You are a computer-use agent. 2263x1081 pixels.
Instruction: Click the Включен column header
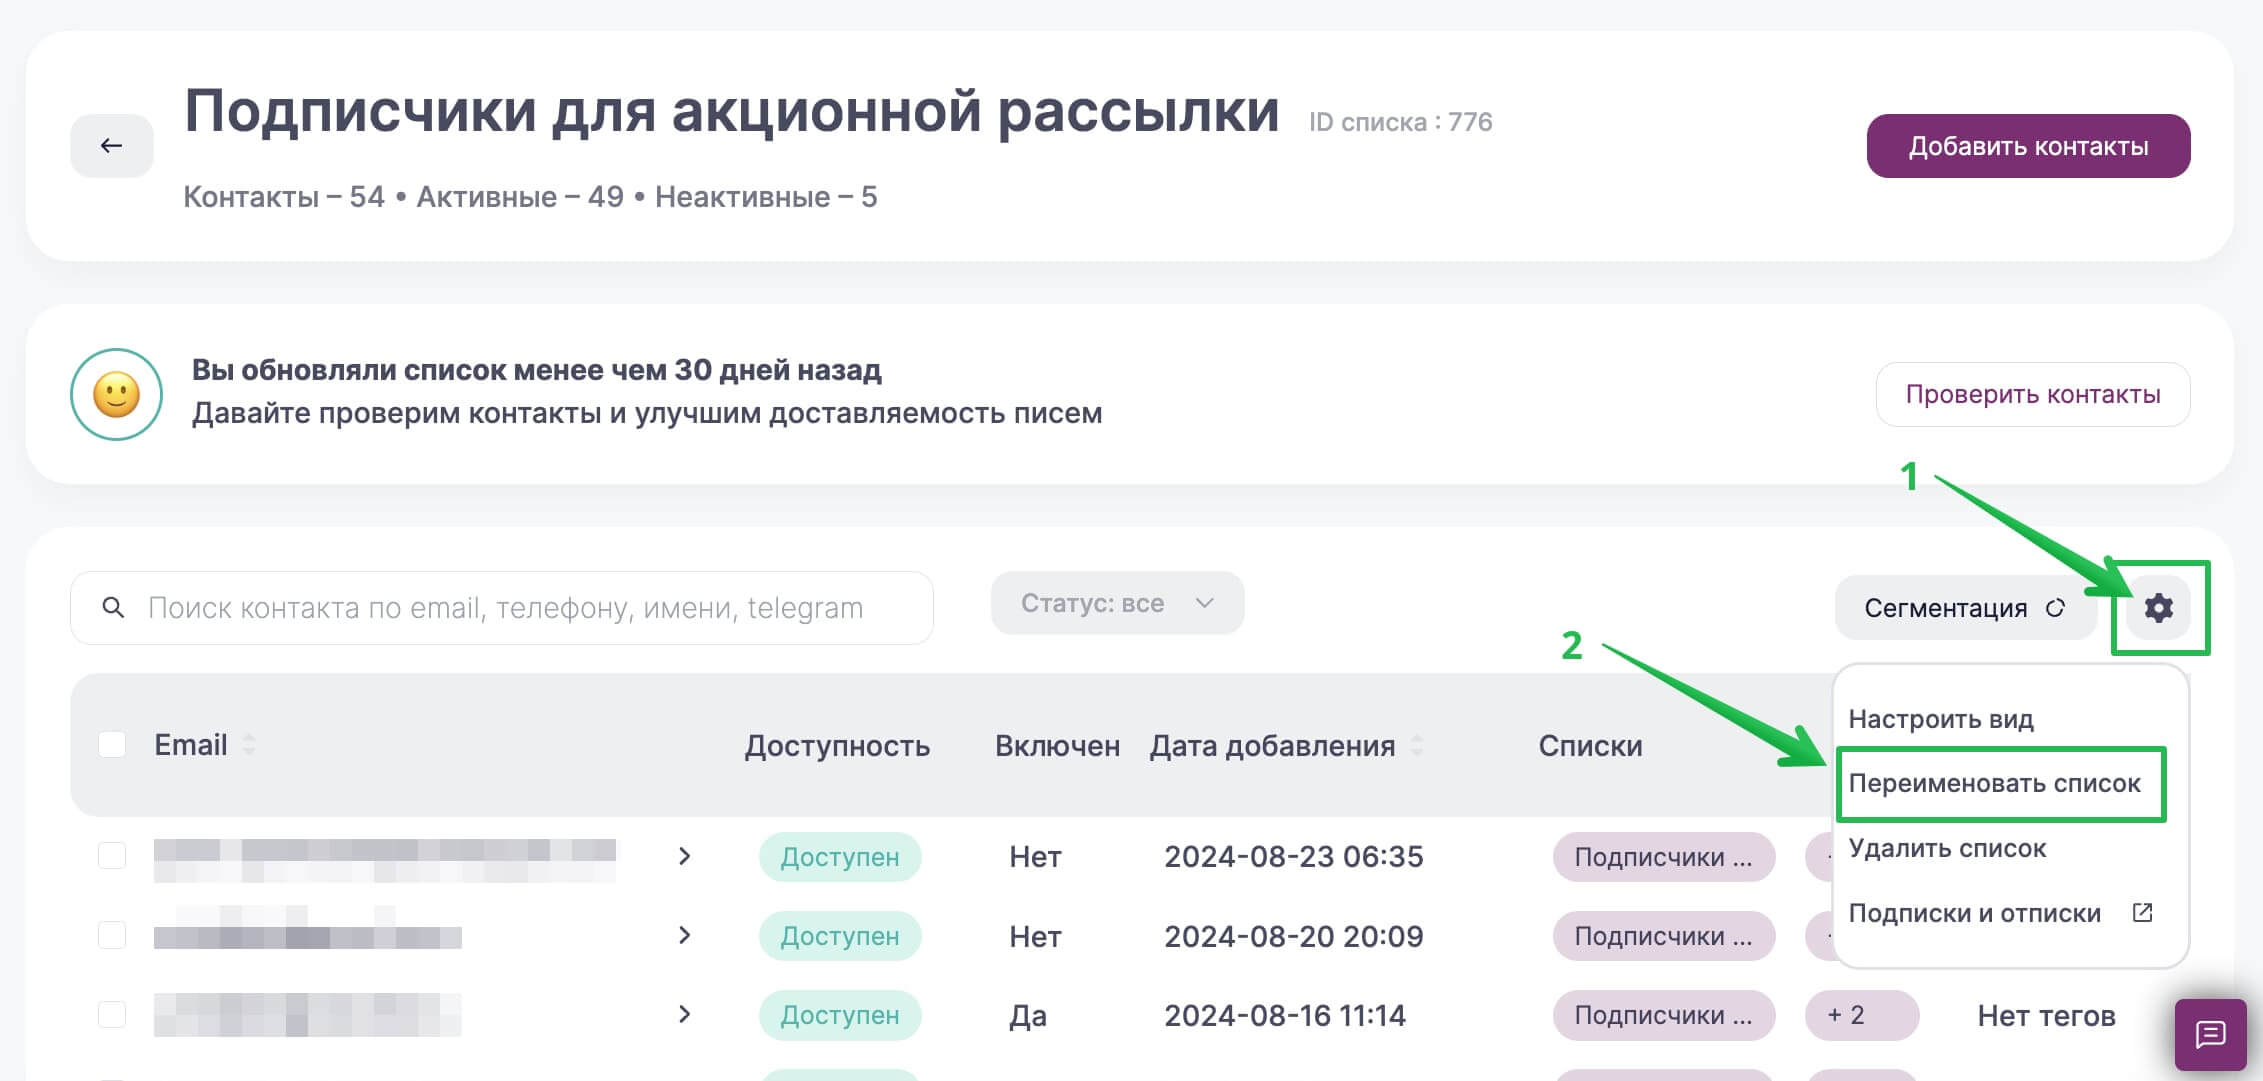pos(1057,746)
